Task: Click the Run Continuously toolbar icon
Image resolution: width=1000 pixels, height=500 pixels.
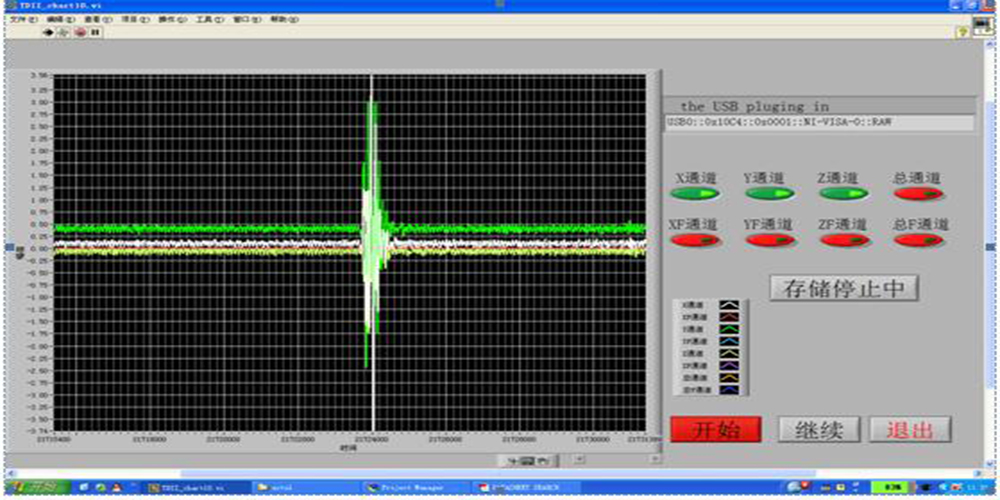Action: (64, 32)
